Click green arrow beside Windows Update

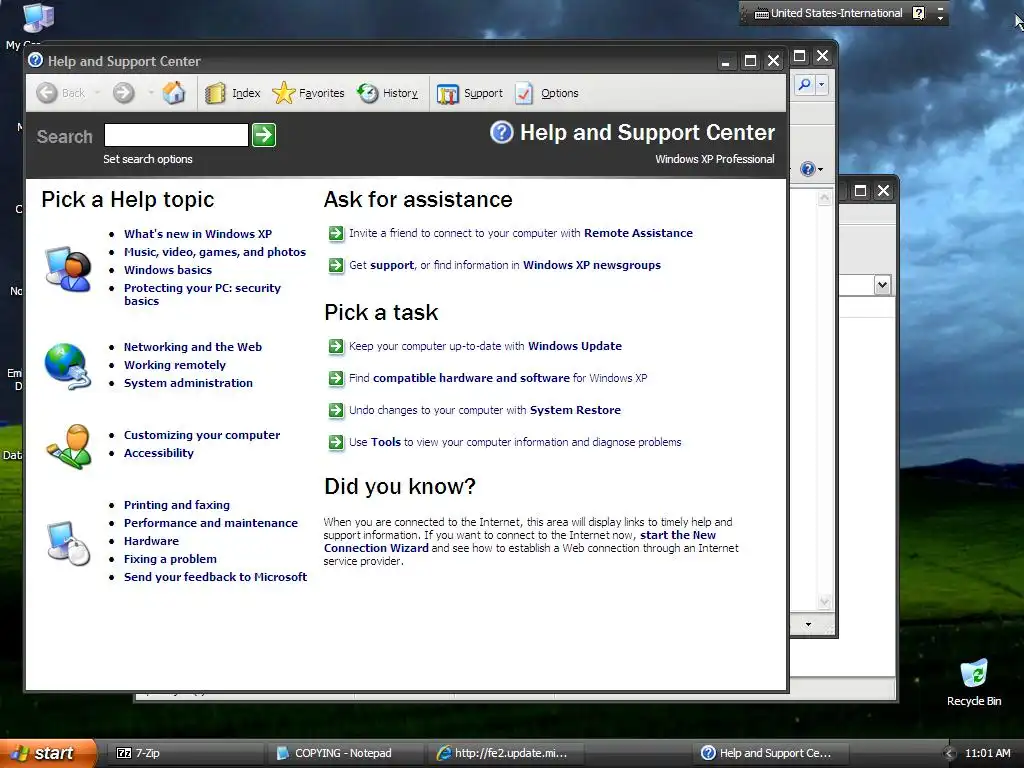coord(336,346)
